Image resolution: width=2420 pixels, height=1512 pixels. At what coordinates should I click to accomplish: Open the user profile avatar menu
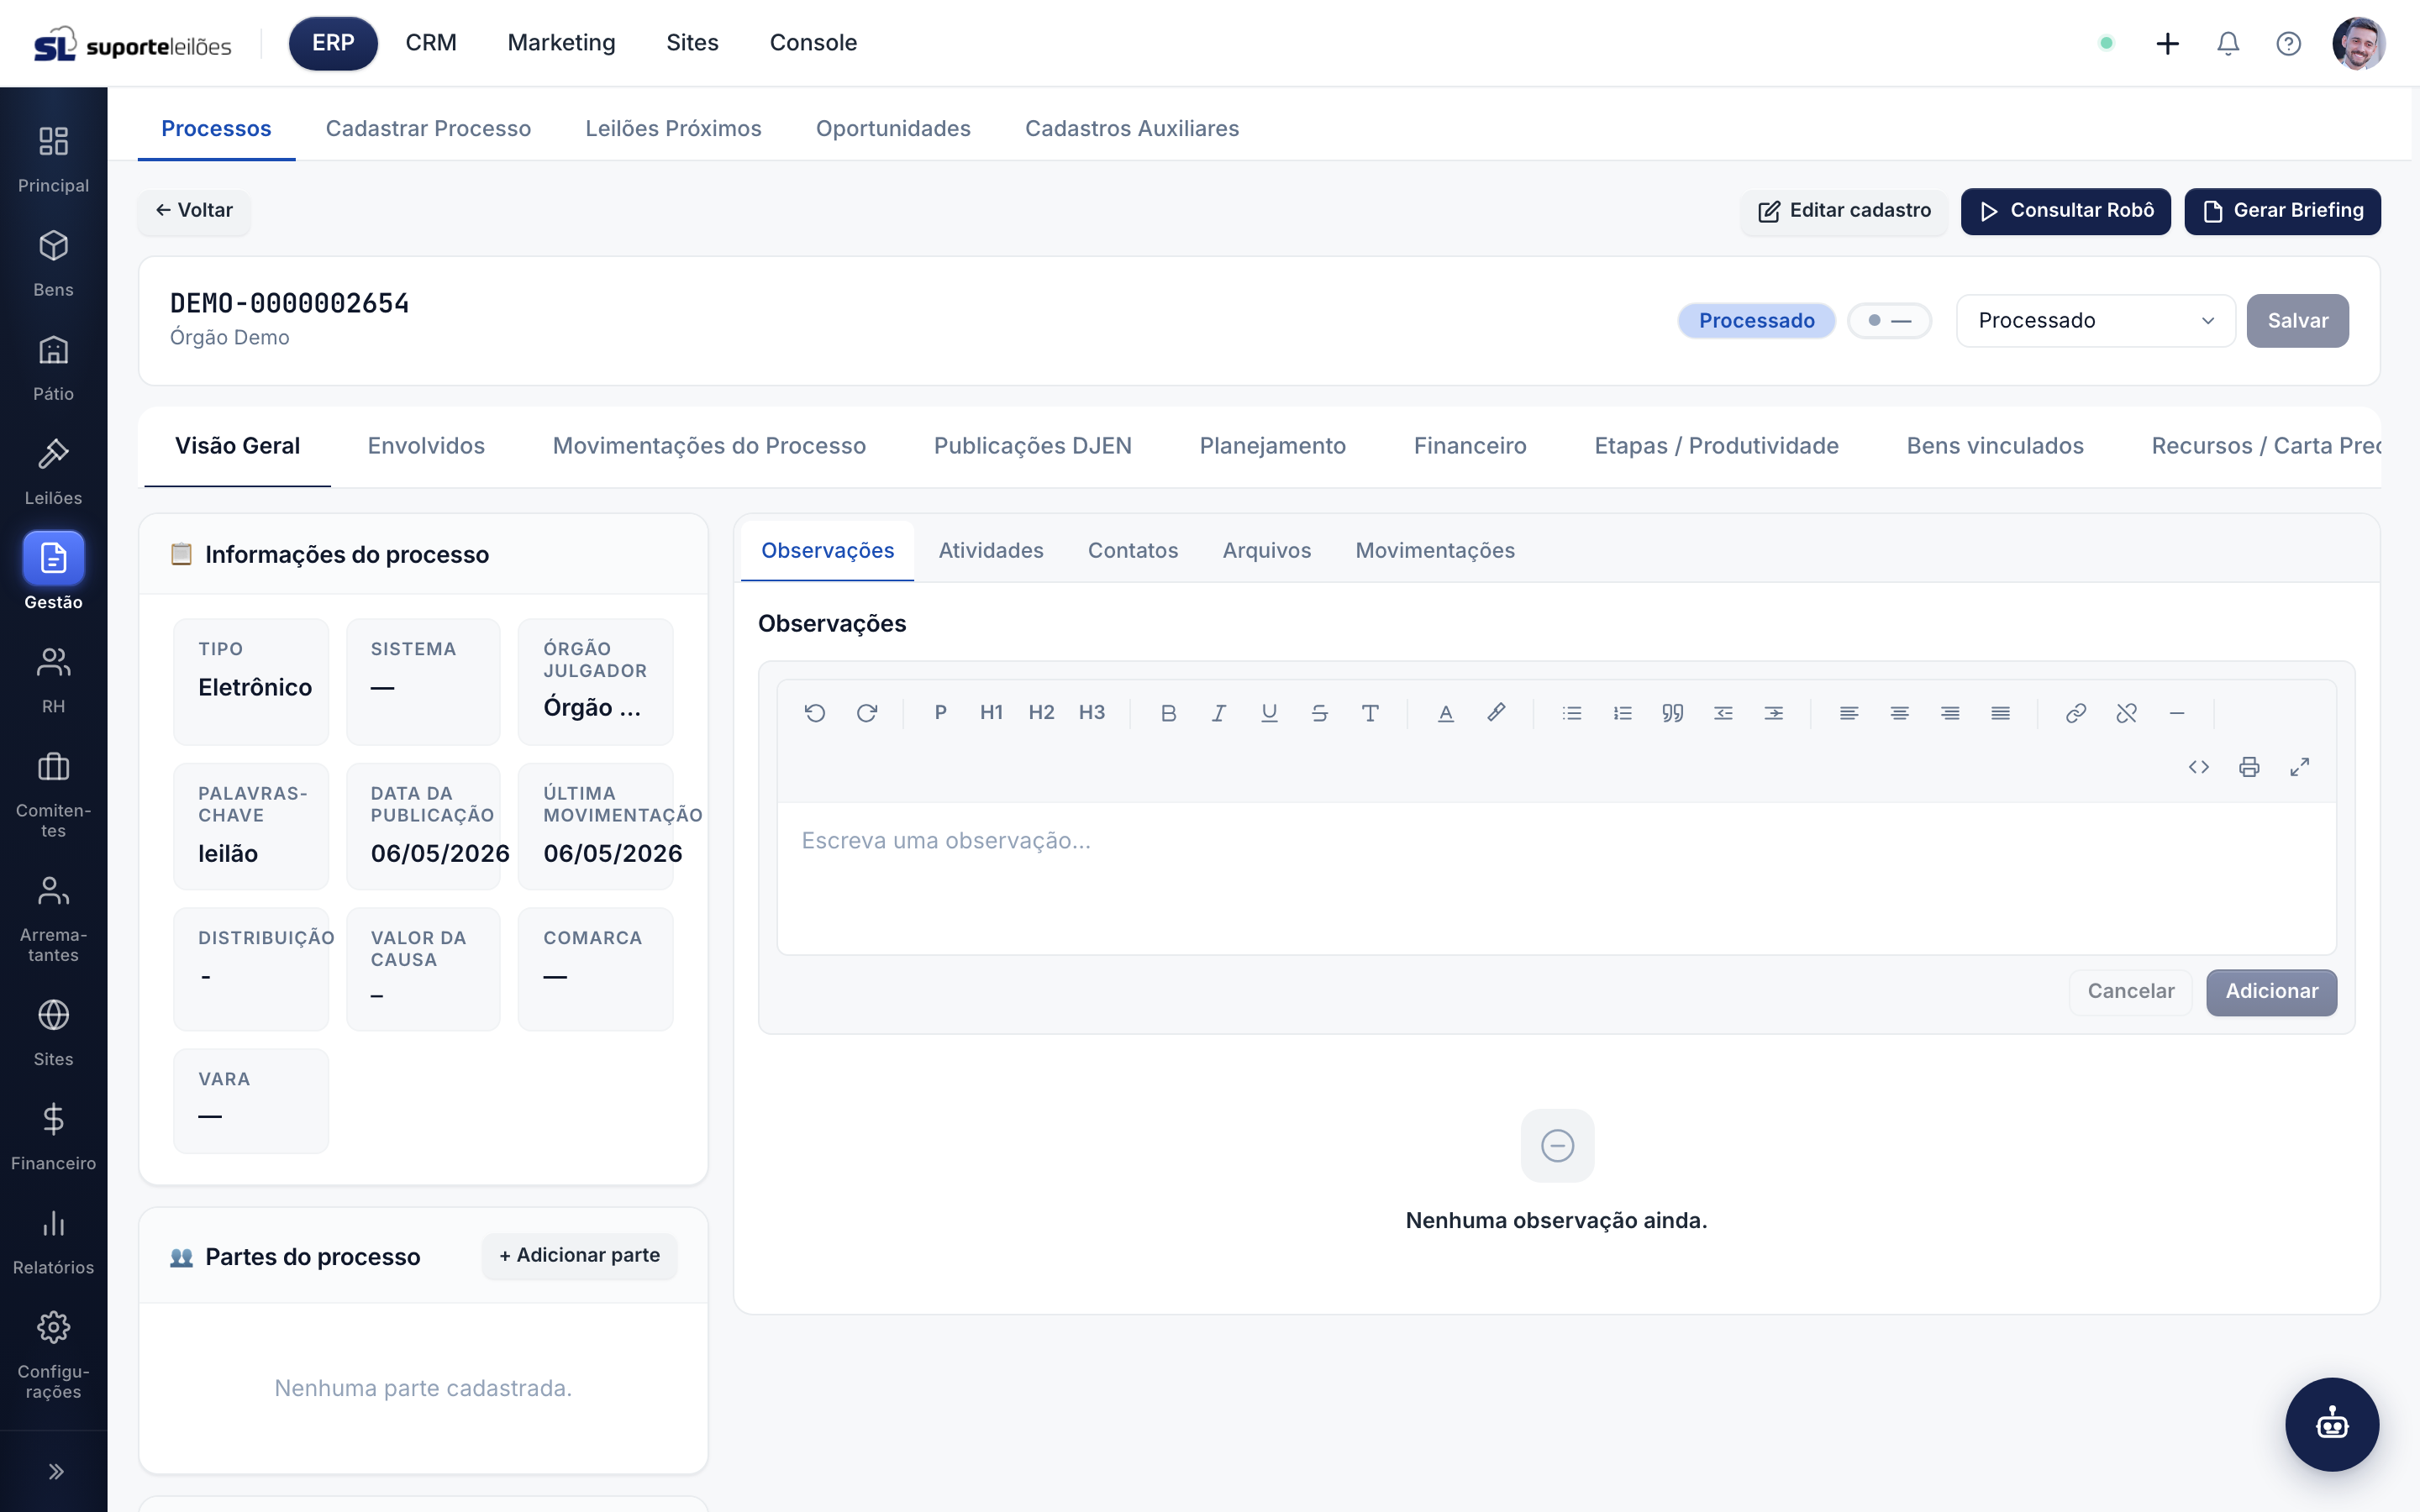2359,44
